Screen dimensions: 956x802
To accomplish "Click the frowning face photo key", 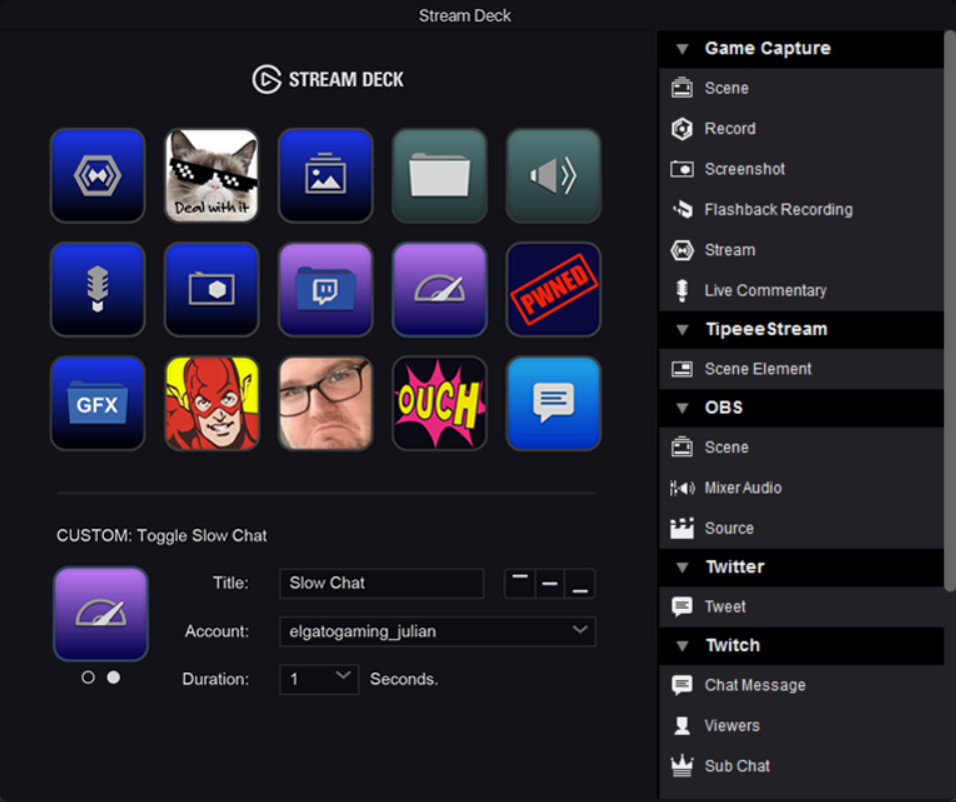I will [326, 404].
